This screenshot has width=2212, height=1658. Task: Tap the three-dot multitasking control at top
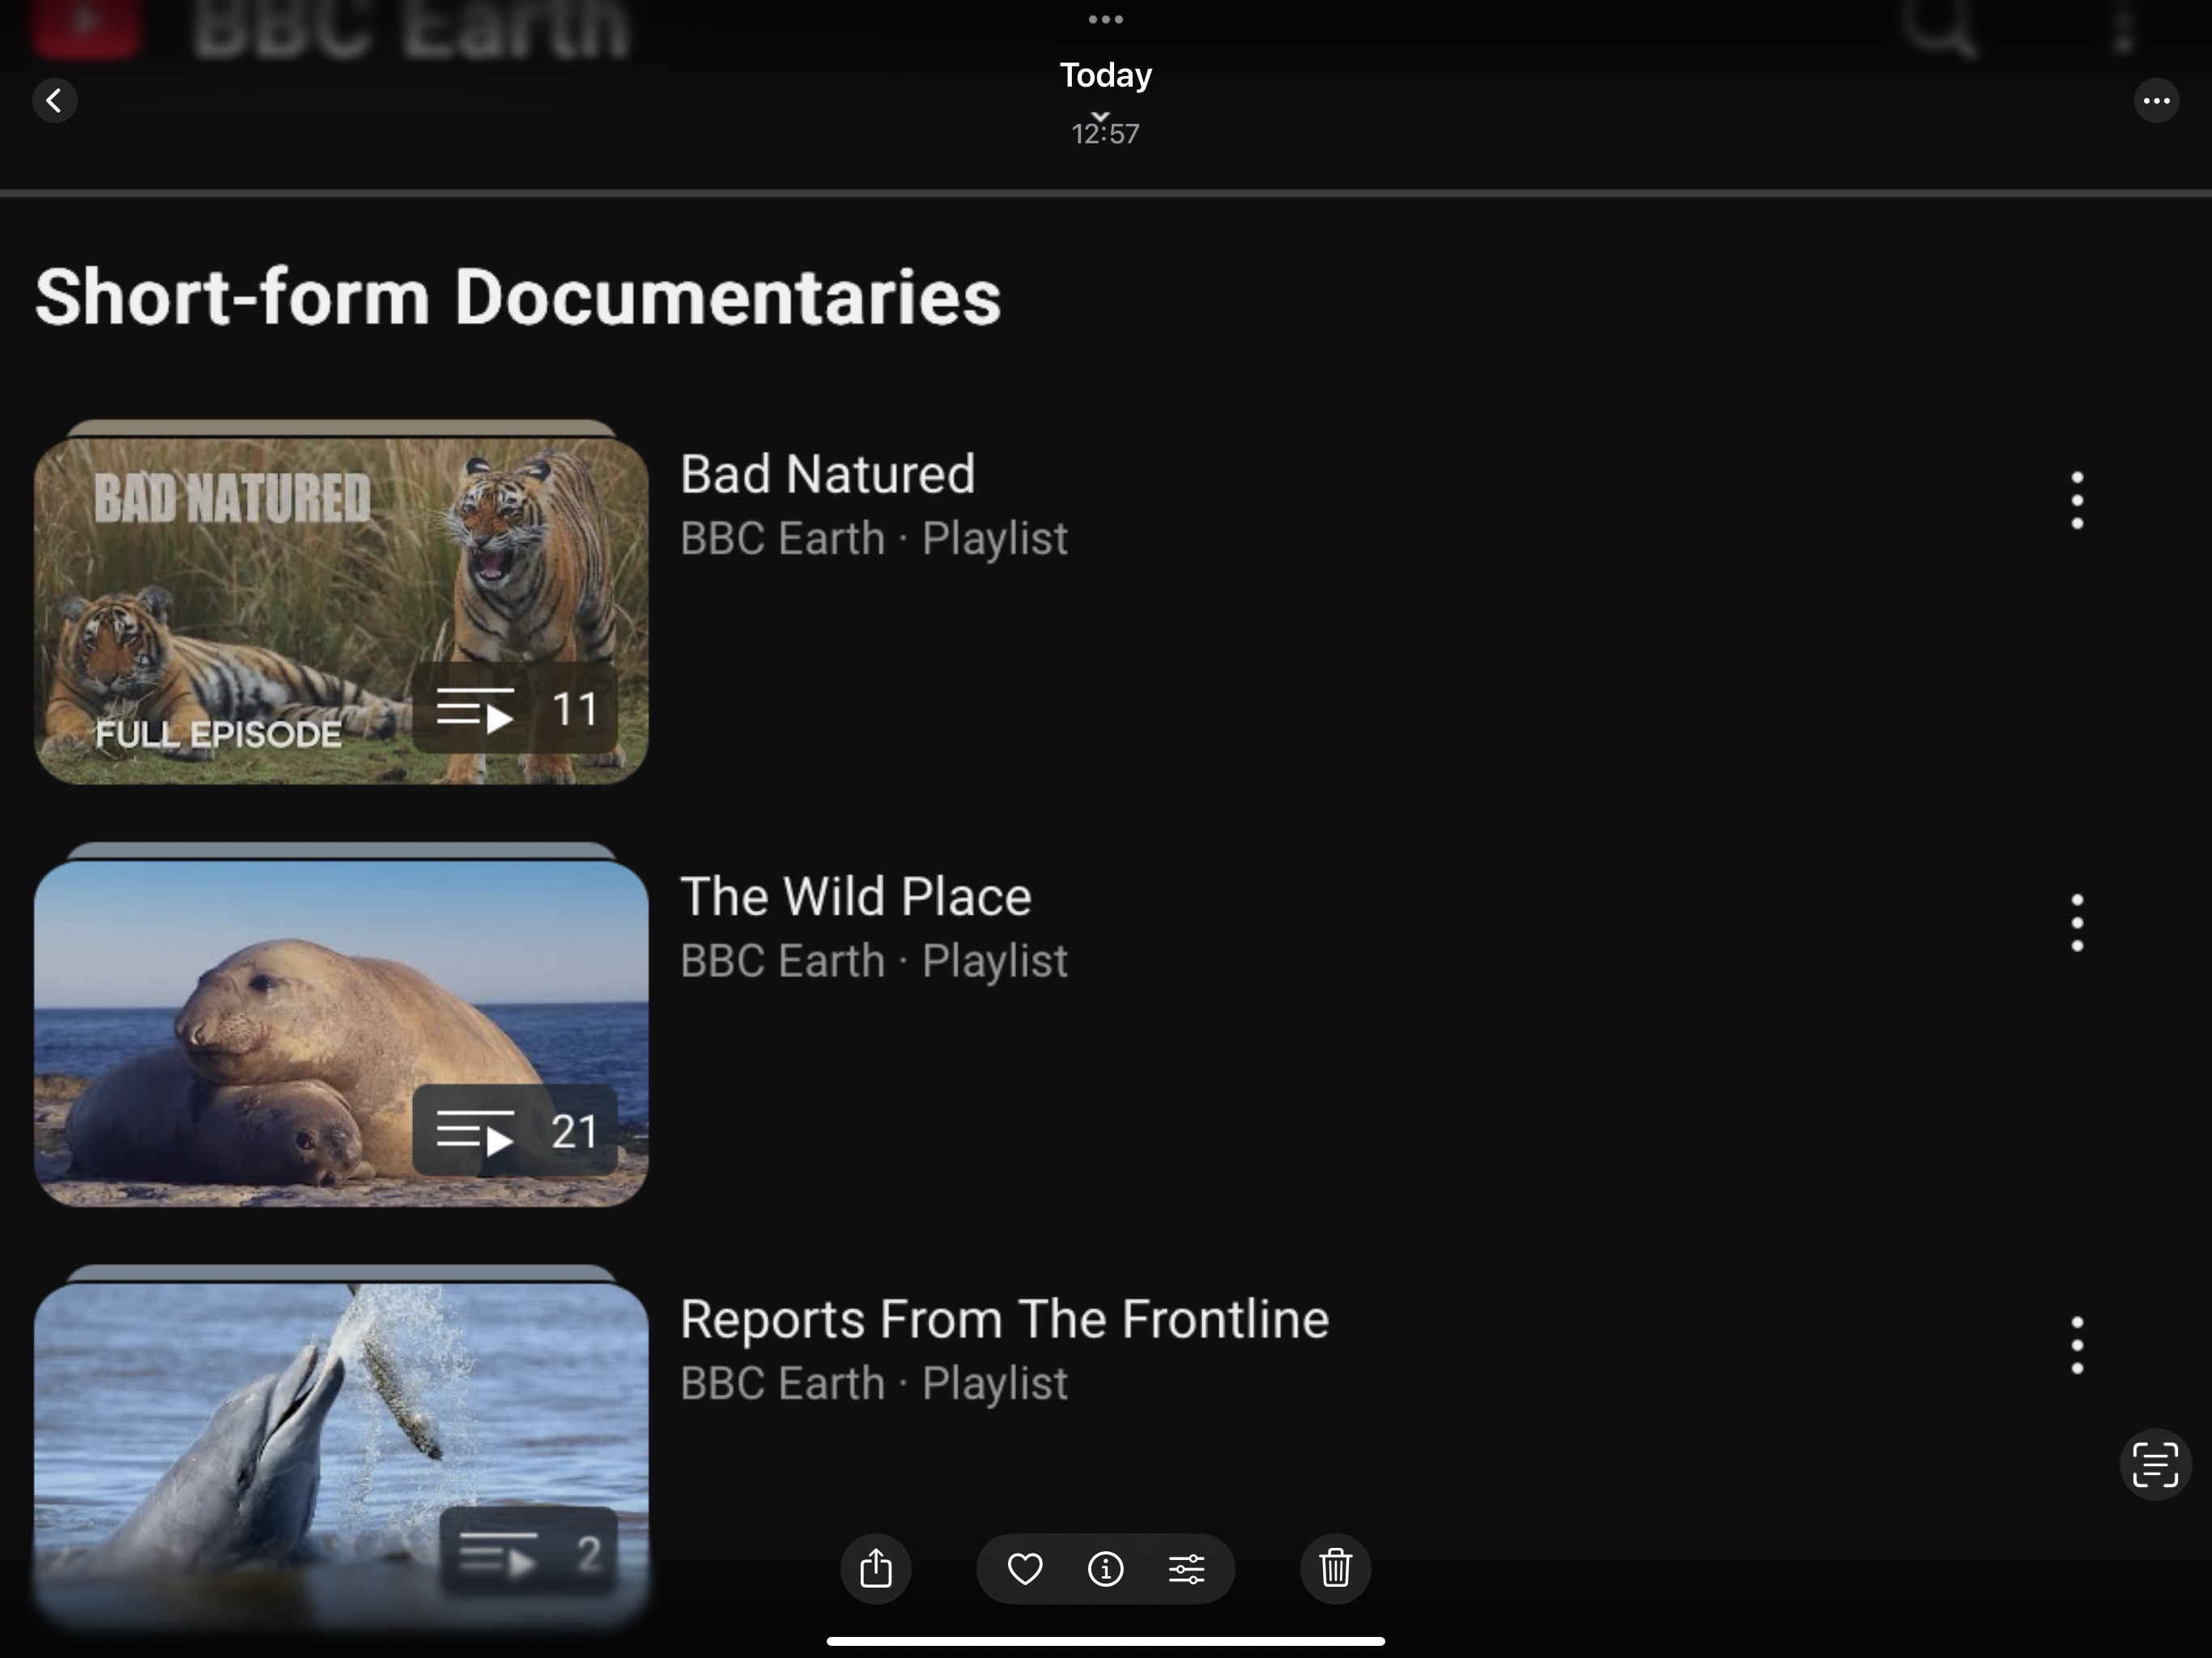point(1105,19)
